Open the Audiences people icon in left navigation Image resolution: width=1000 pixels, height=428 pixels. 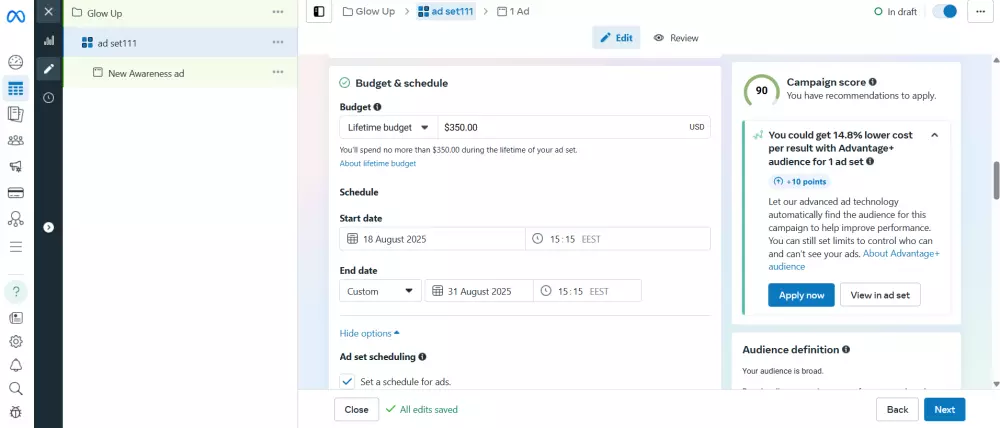pos(16,140)
